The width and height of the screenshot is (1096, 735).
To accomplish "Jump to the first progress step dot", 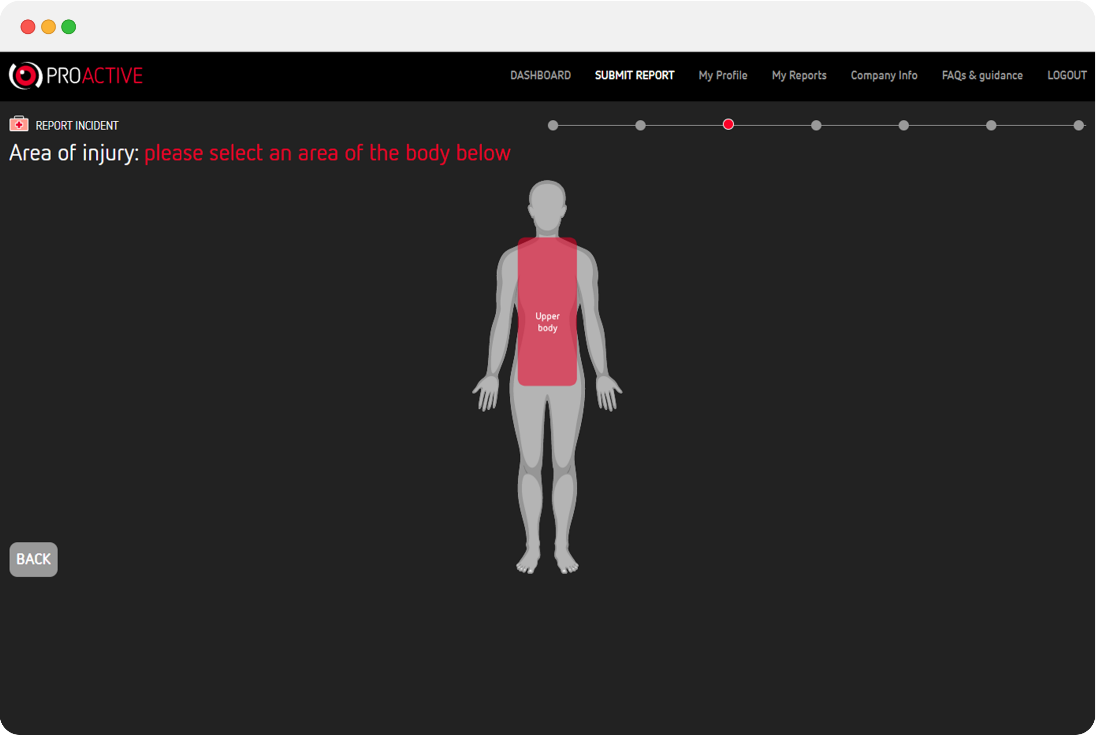I will (x=553, y=125).
